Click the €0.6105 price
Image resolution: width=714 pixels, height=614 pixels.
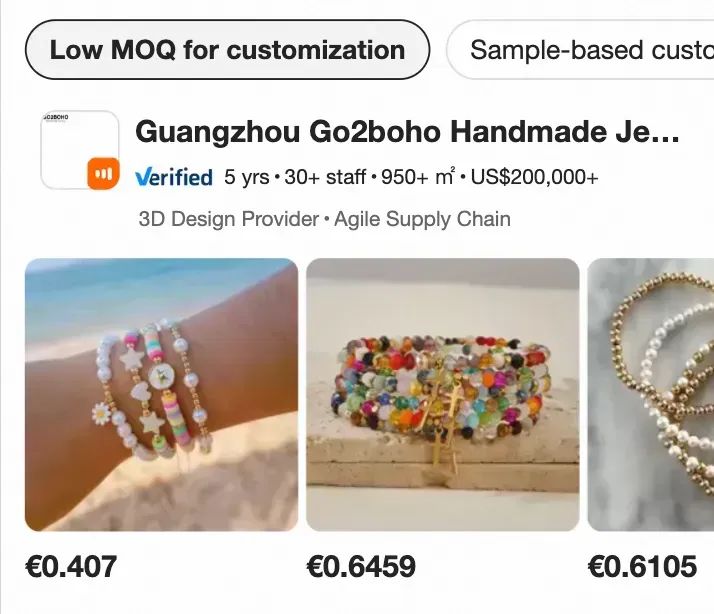pos(642,567)
